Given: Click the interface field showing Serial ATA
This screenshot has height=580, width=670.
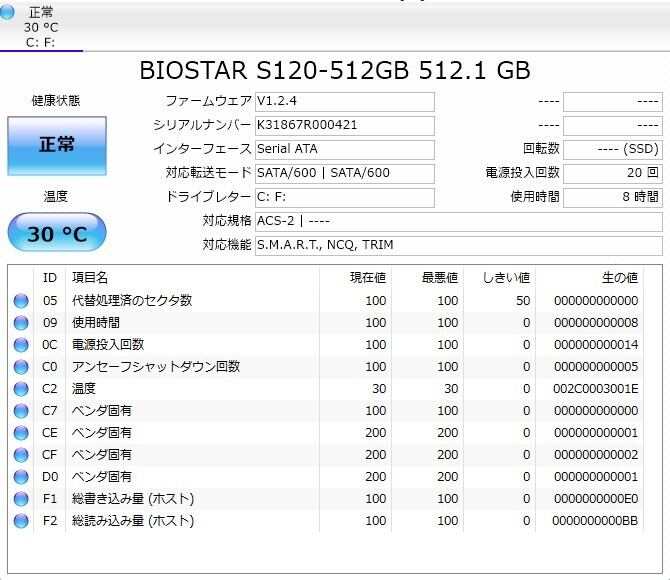Looking at the screenshot, I should [x=345, y=150].
